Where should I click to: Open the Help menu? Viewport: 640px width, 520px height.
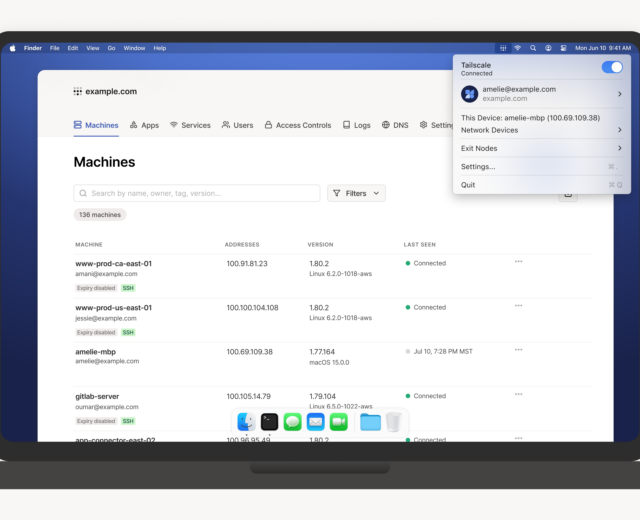click(x=160, y=48)
